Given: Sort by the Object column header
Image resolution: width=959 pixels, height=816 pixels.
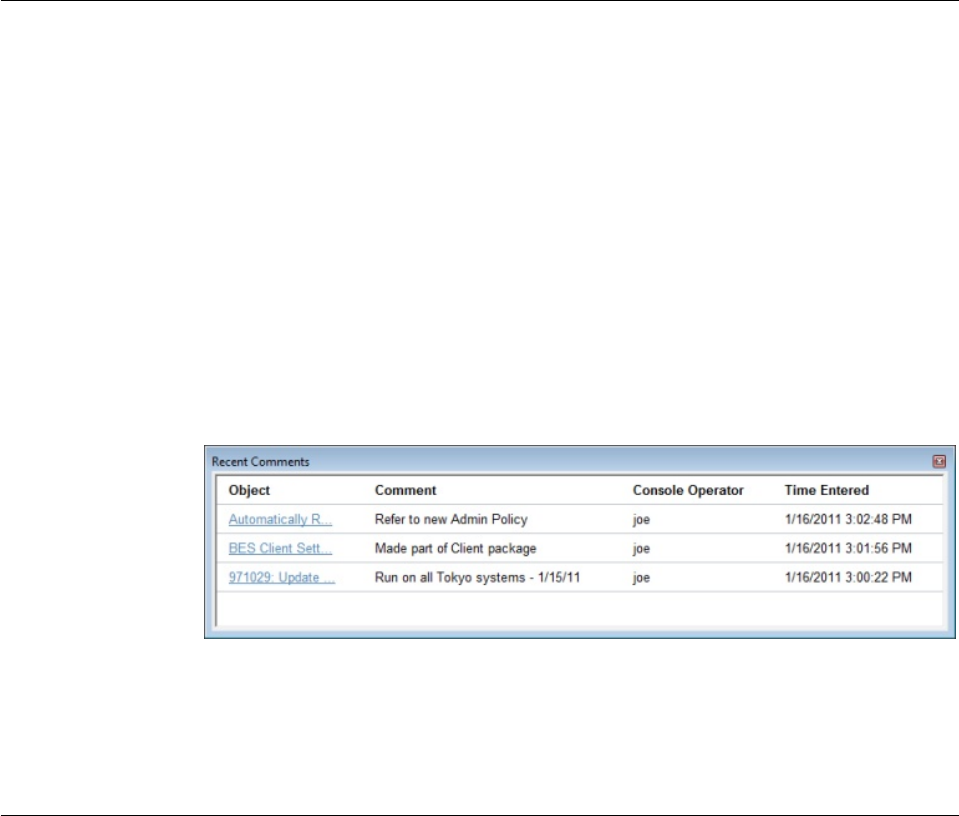Looking at the screenshot, I should click(249, 490).
